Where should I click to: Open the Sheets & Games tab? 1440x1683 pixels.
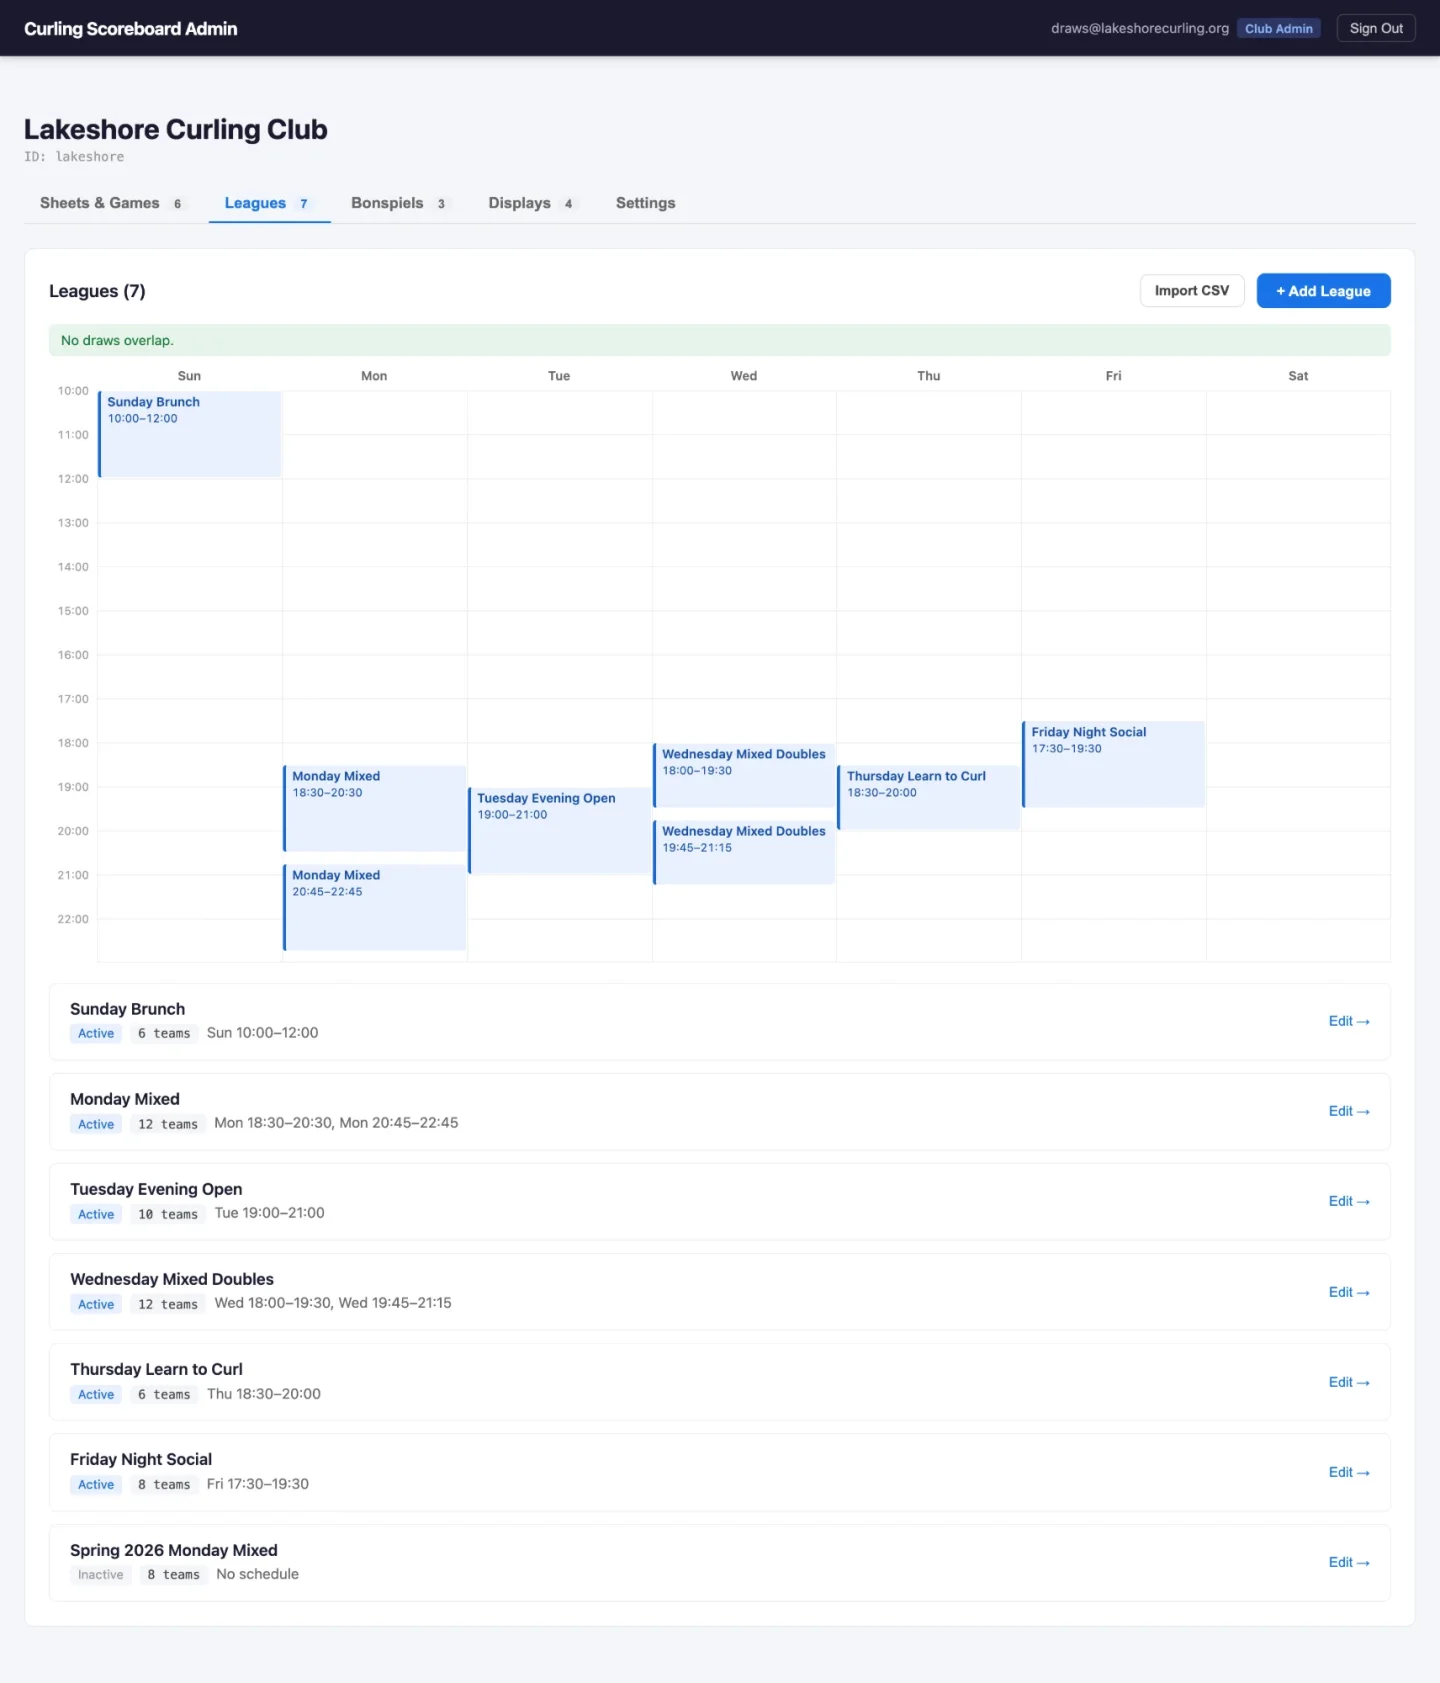click(x=111, y=203)
